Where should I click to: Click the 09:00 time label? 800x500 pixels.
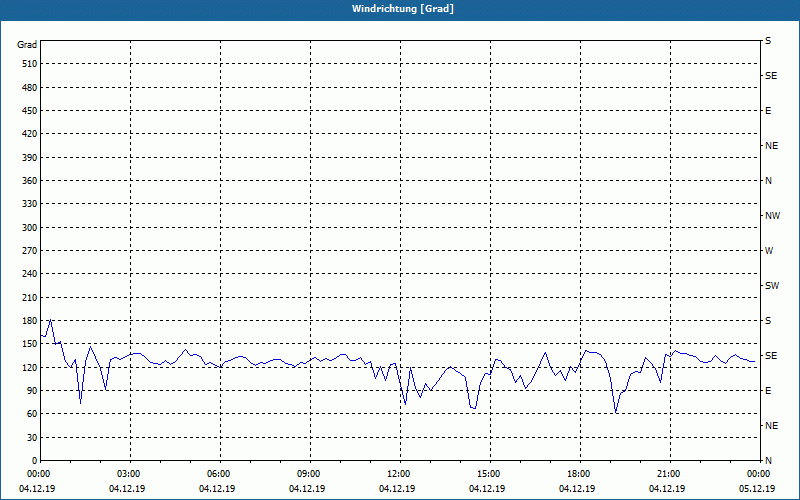coord(310,474)
